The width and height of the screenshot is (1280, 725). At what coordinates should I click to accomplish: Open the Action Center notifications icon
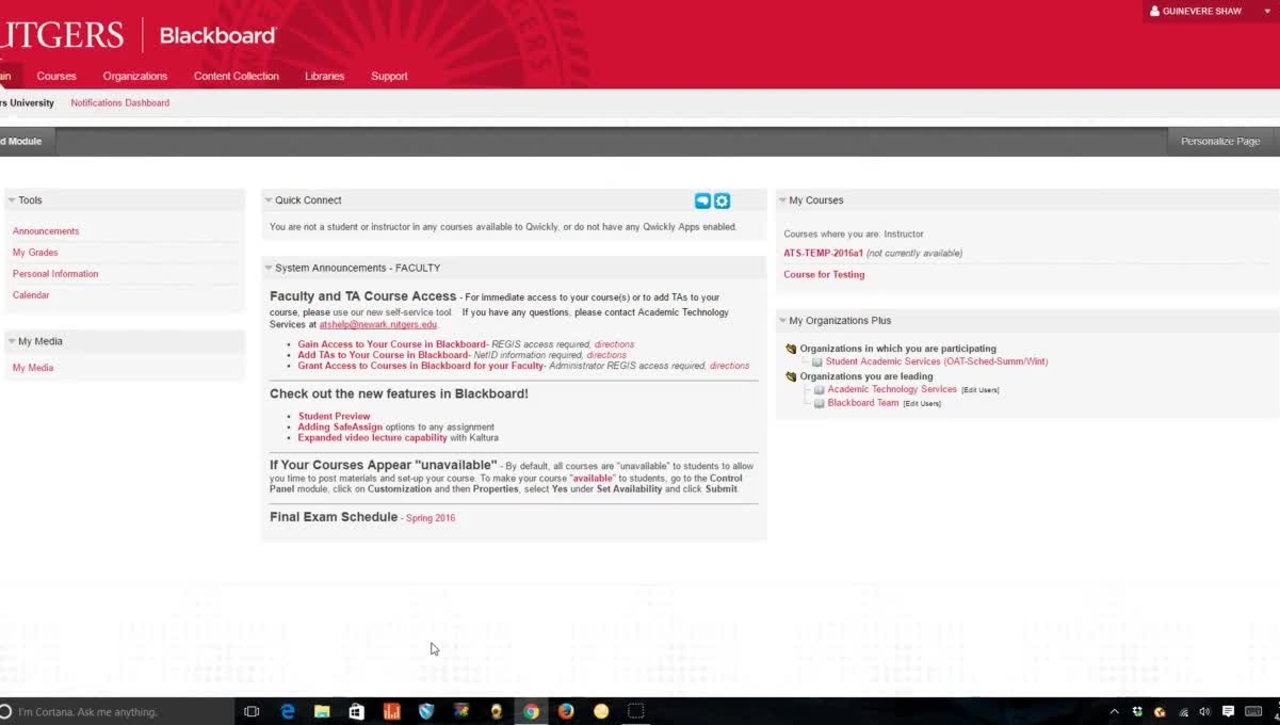[x=1228, y=712]
